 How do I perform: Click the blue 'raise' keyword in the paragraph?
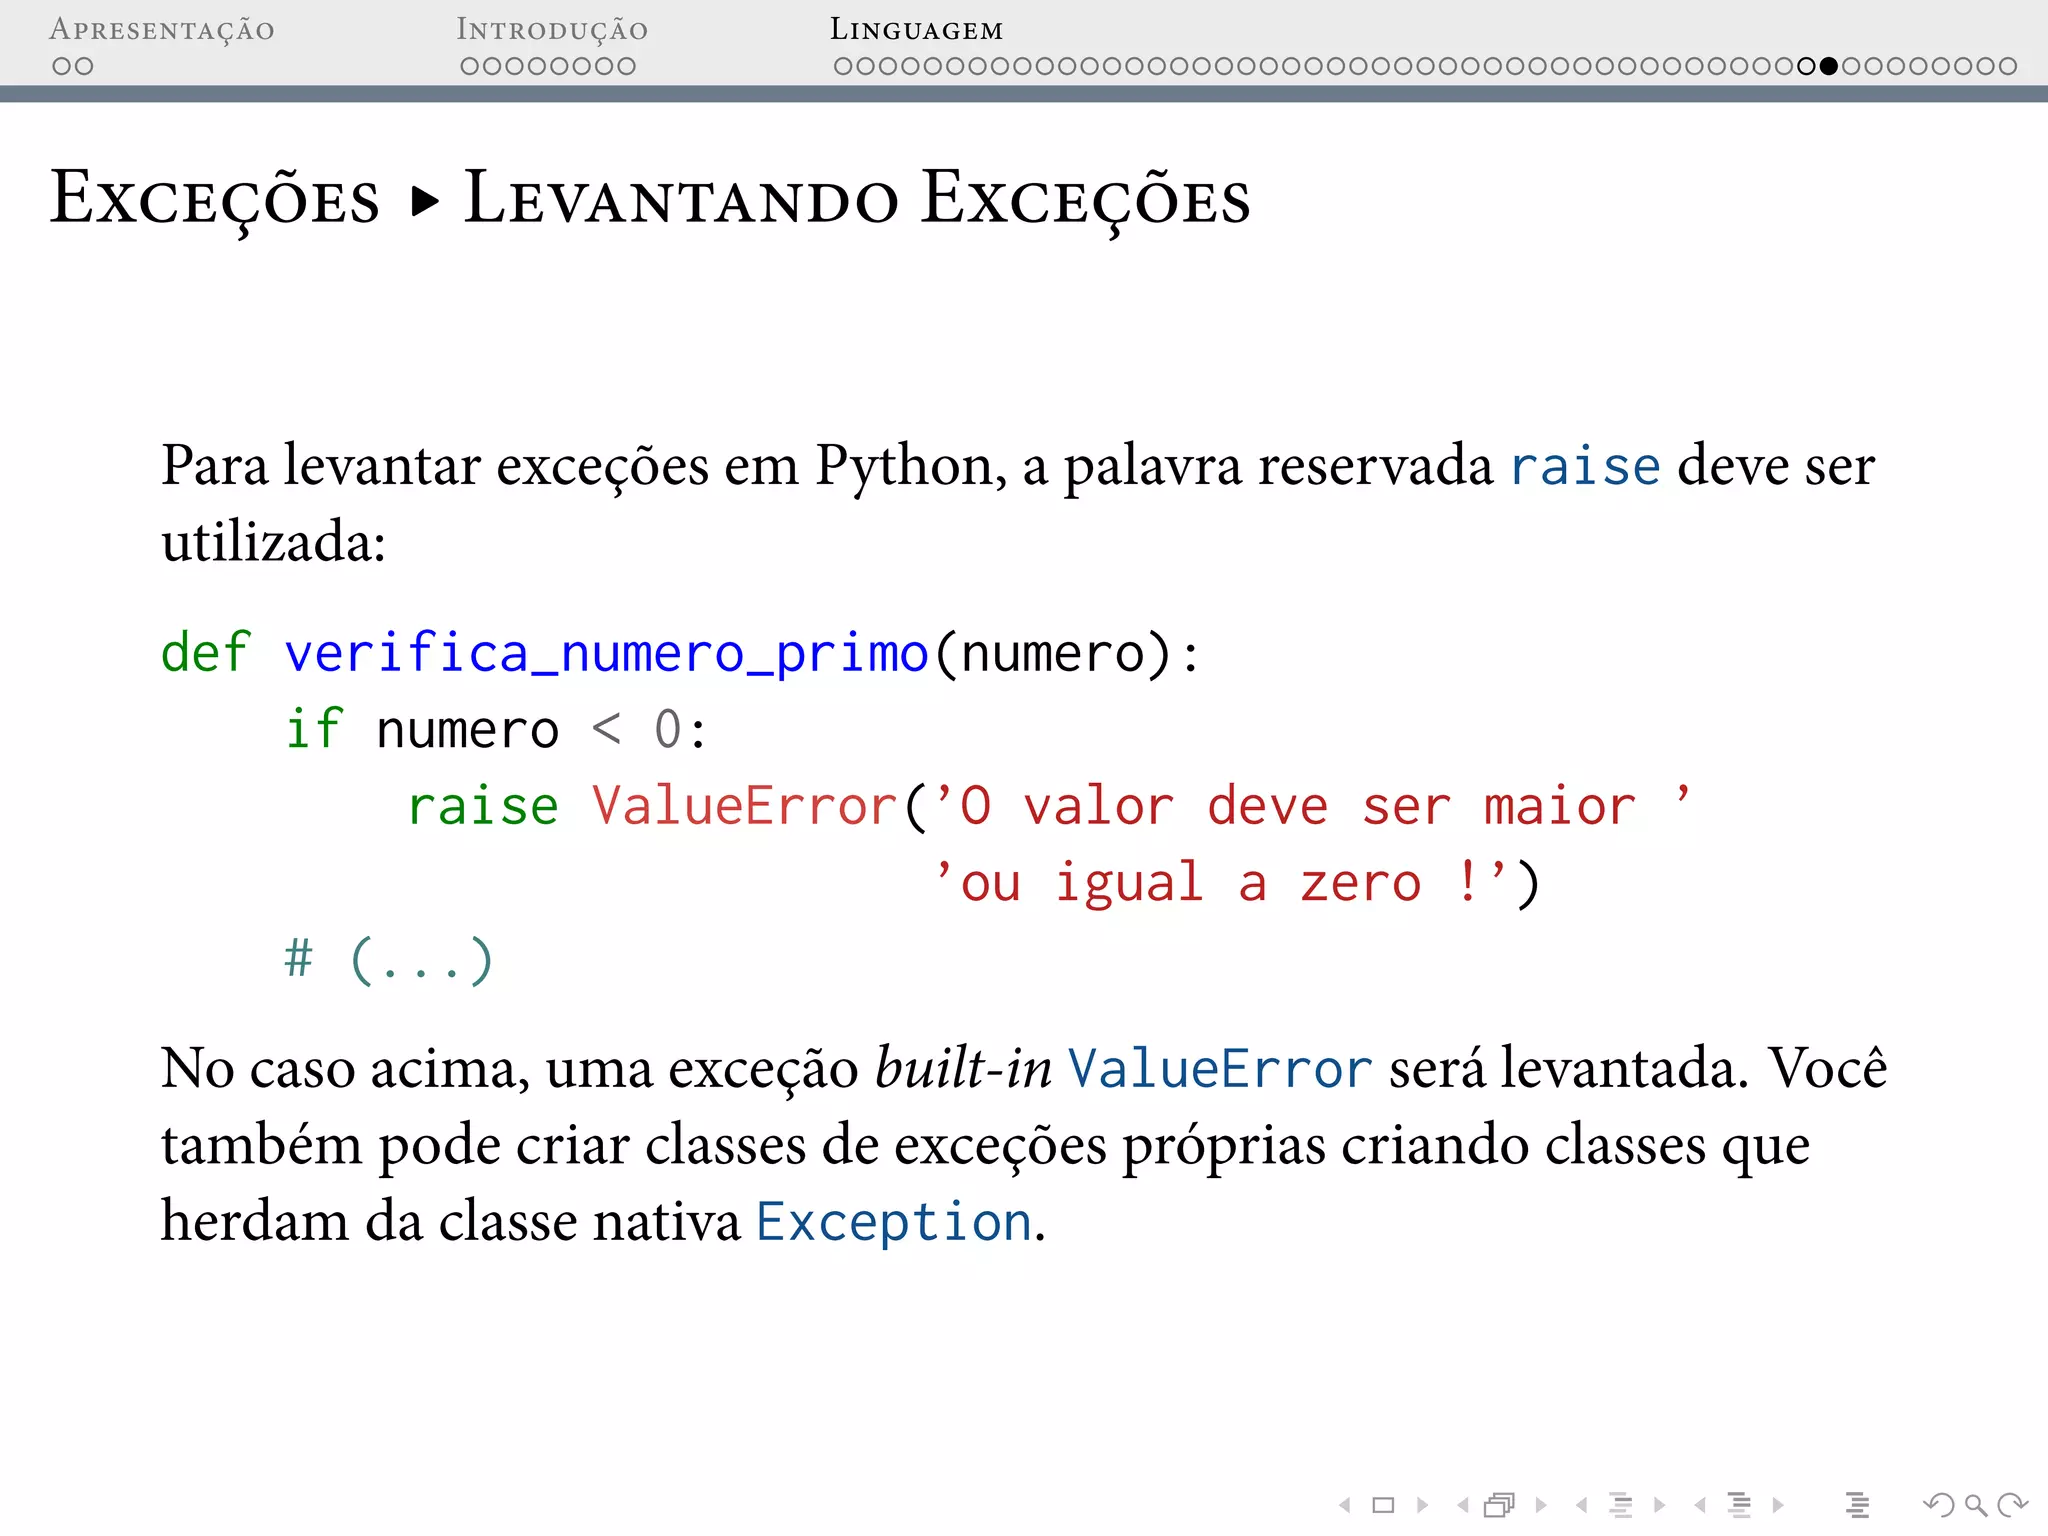tap(1585, 467)
